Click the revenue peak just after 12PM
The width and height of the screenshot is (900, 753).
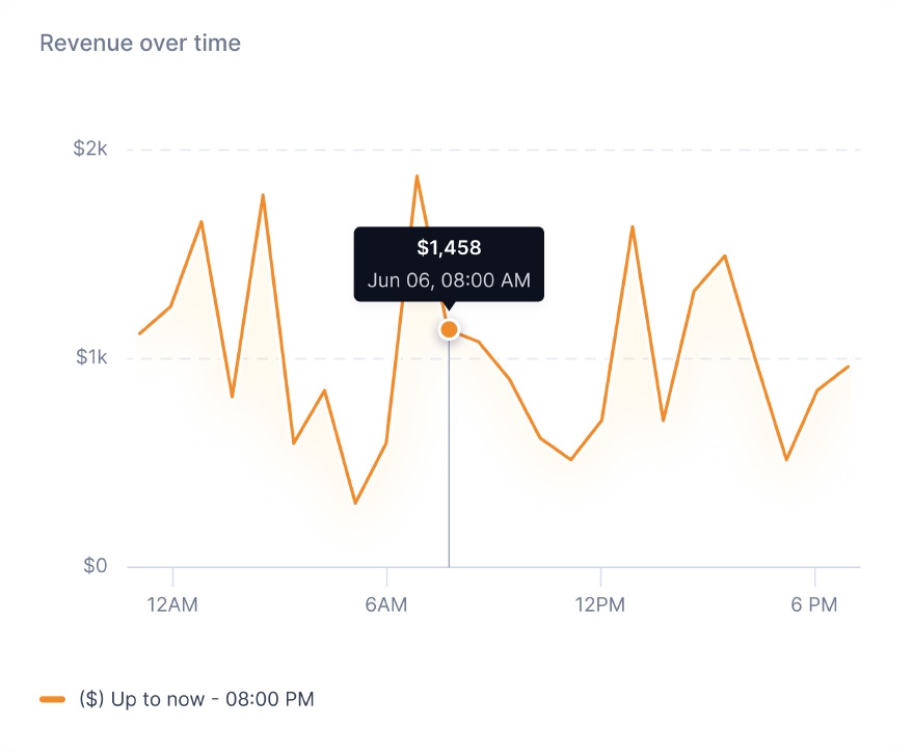pyautogui.click(x=632, y=227)
